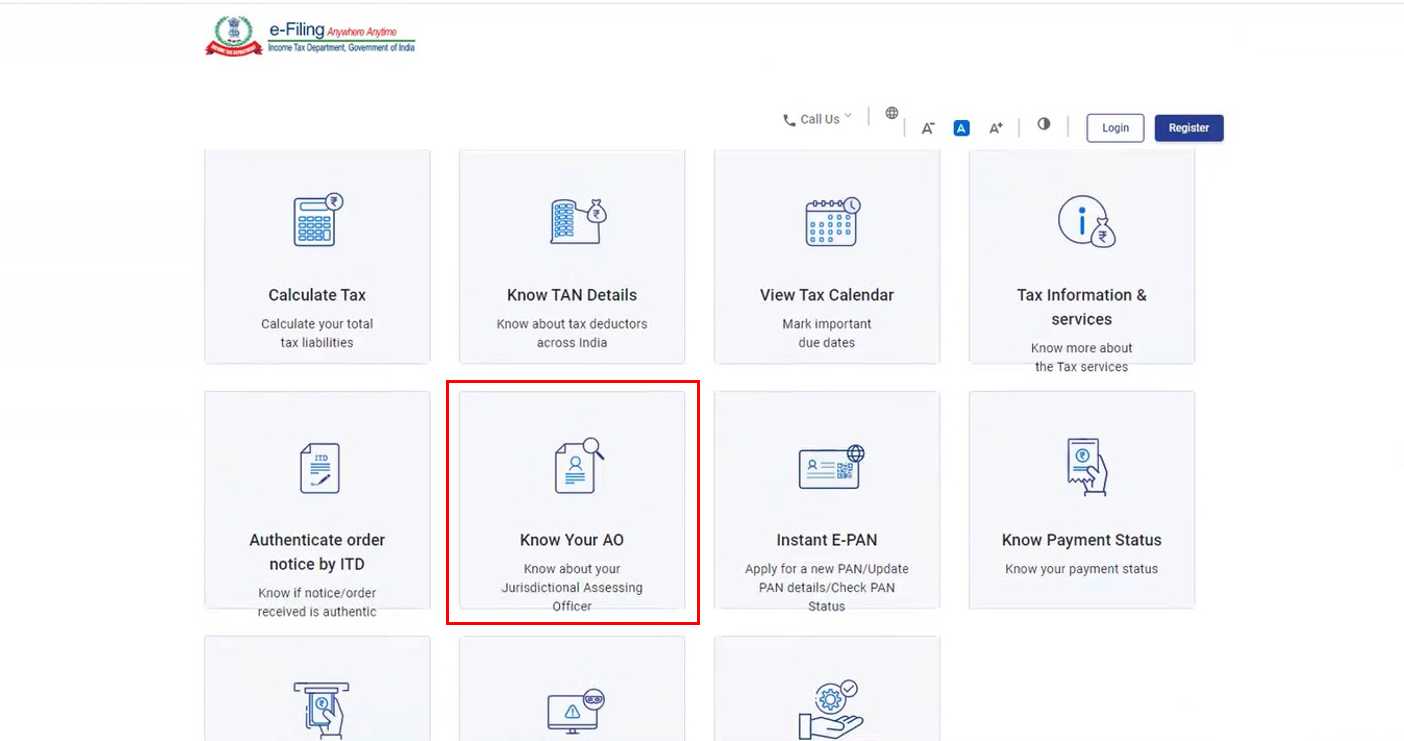Open Know TAN Details
Viewport: 1404px width, 741px height.
(571, 255)
